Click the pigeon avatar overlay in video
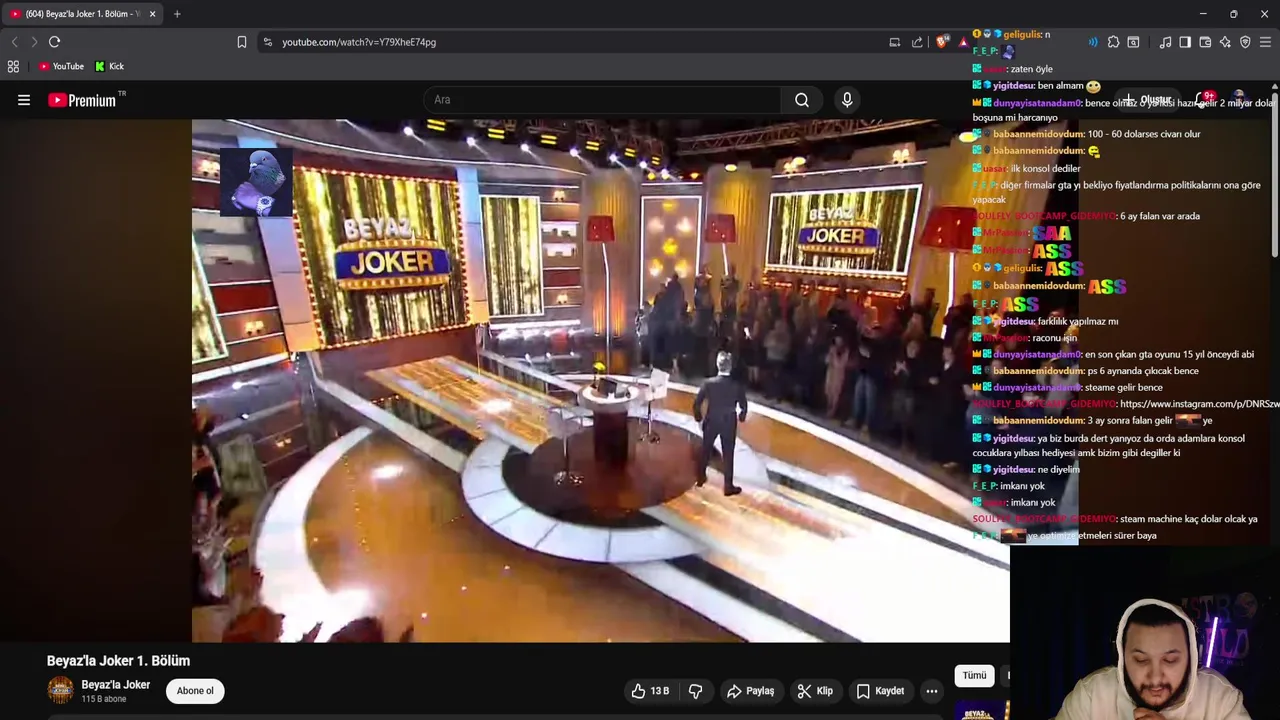 coord(257,183)
